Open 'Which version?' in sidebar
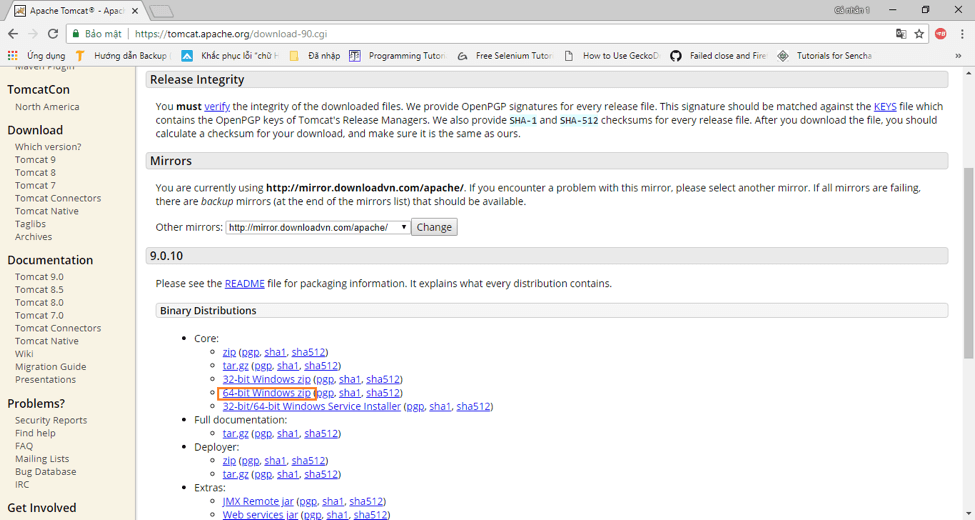The width and height of the screenshot is (975, 520). (x=48, y=147)
